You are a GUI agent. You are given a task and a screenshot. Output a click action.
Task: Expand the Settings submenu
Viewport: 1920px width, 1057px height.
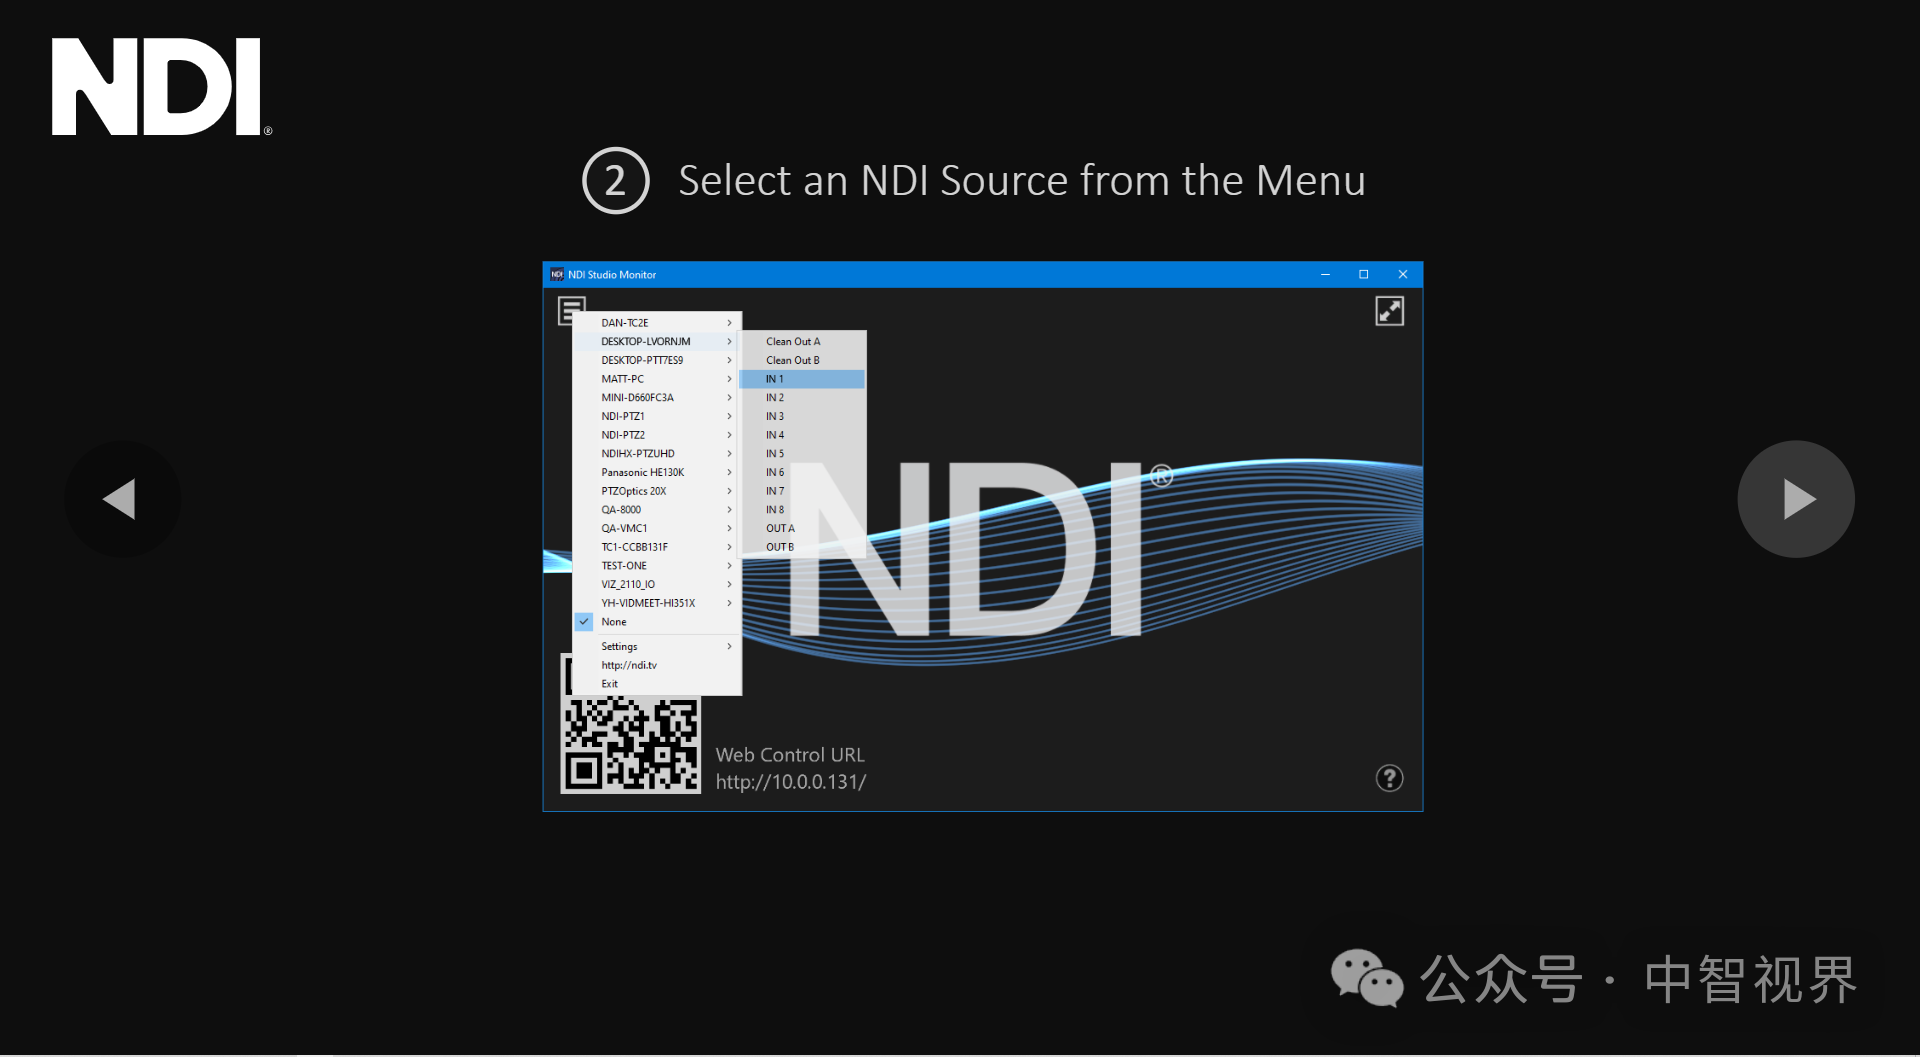[x=619, y=646]
